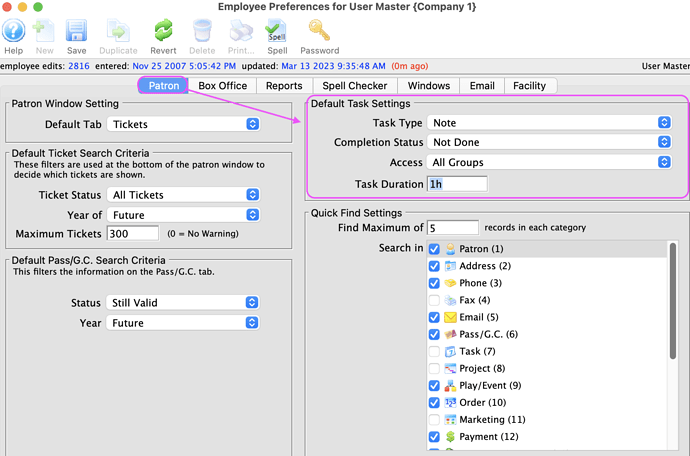The width and height of the screenshot is (690, 456).
Task: Check the Project (8) checkbox
Action: tap(434, 368)
